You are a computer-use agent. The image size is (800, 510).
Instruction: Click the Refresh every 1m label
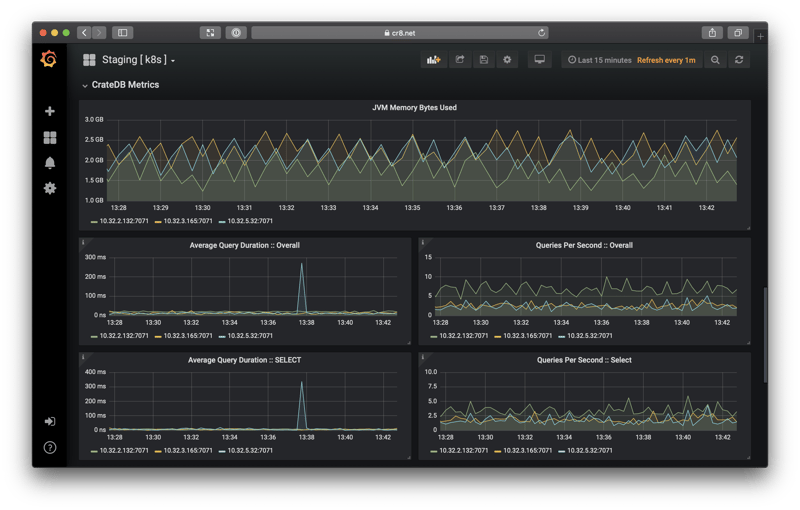tap(666, 60)
